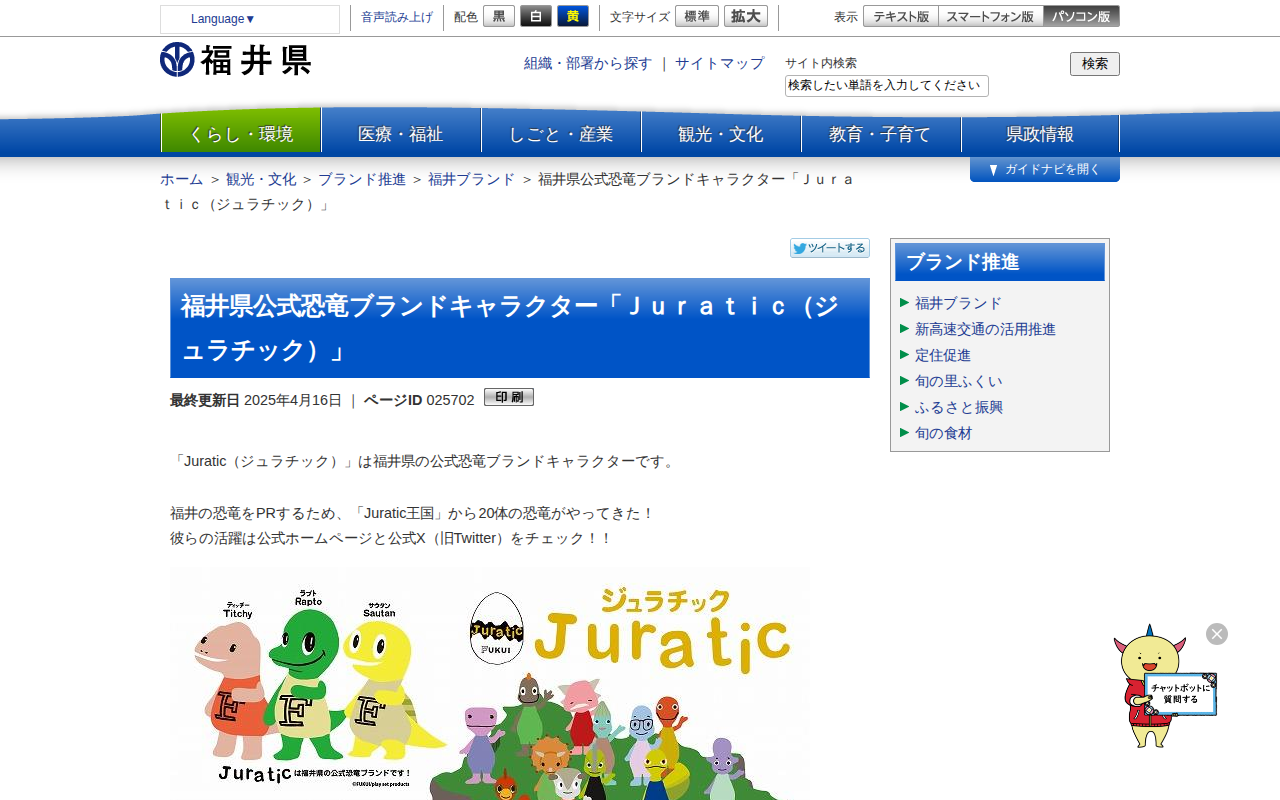
Task: Open 旬の食材 in sidebar
Action: point(943,433)
